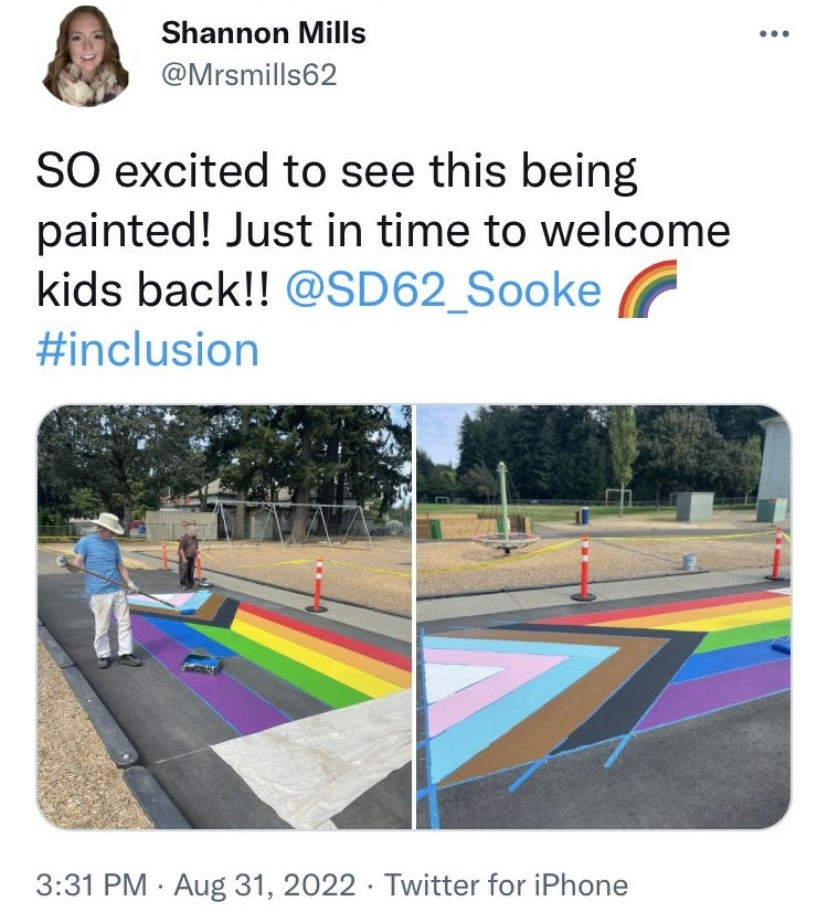This screenshot has height=920, width=828.
Task: Click the 3:31 PM timestamp
Action: click(x=92, y=885)
